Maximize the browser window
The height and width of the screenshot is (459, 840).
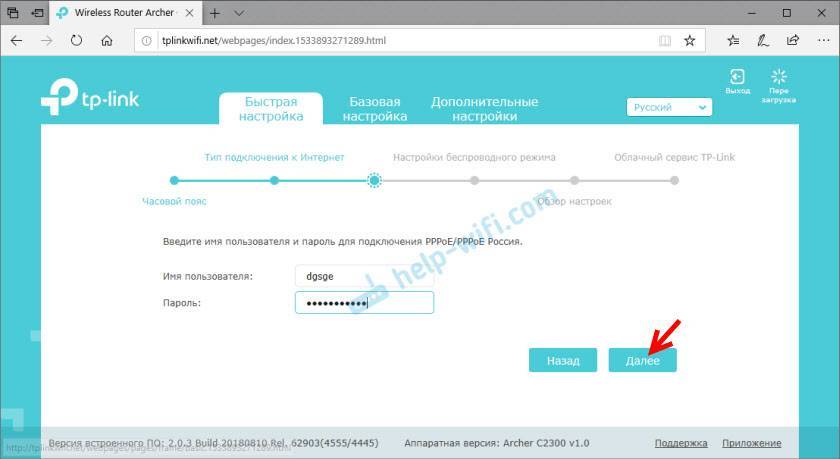[786, 13]
